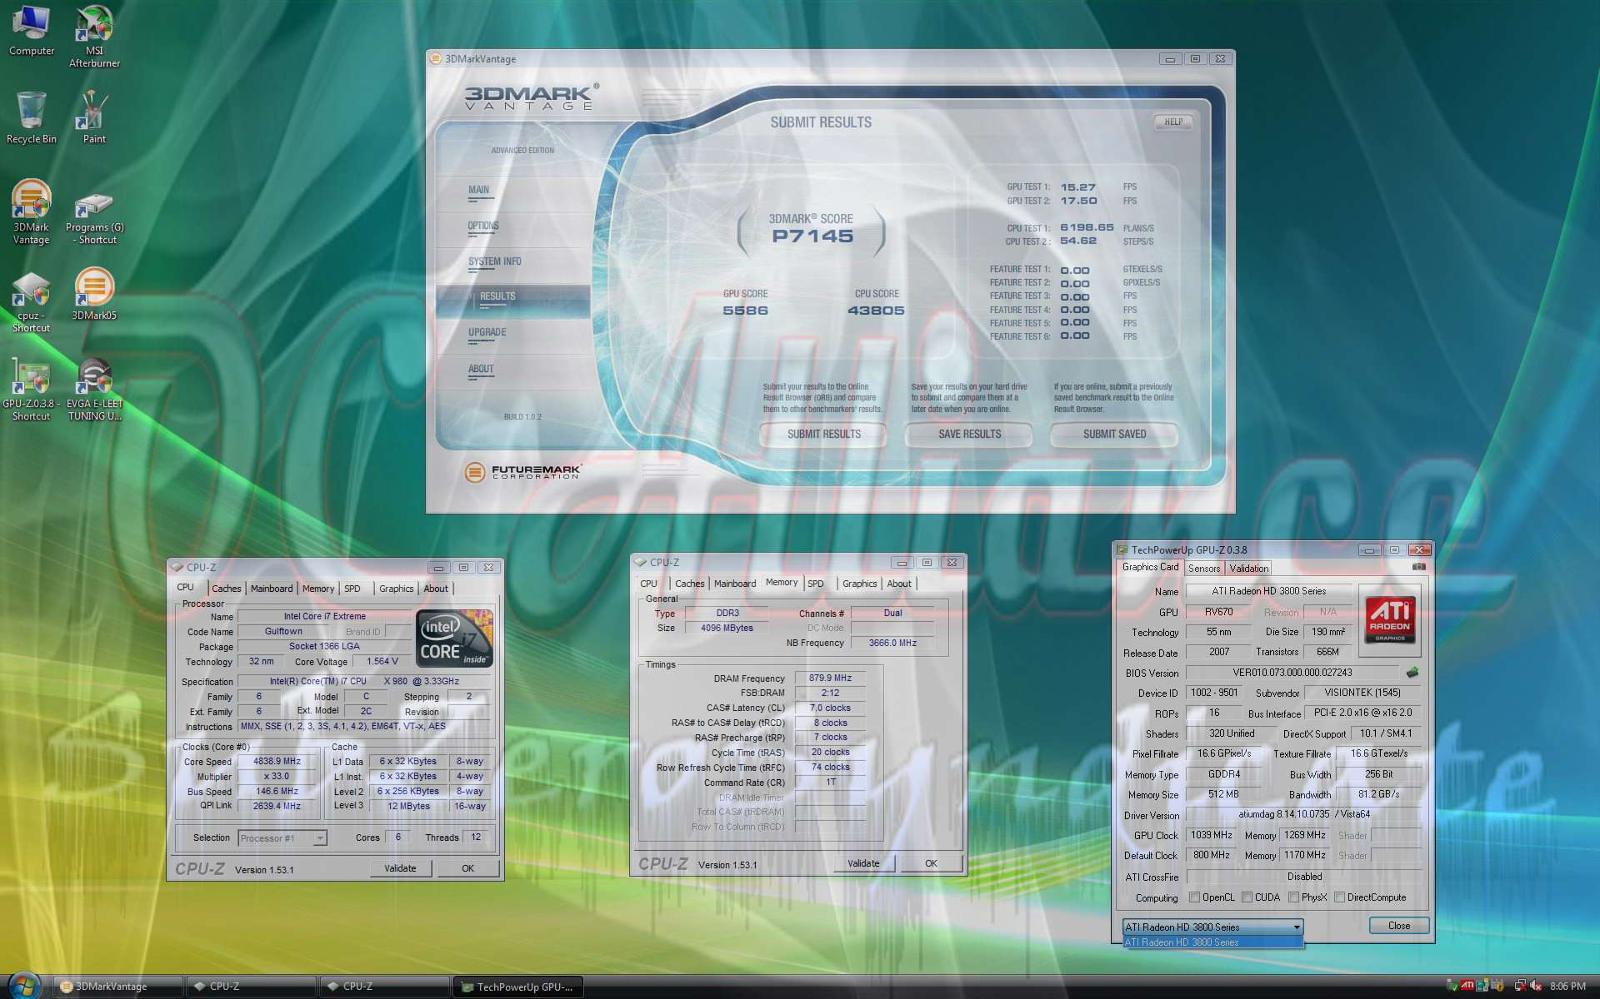Screen dimensions: 1600x999
Task: Click the Intel Core i7 logo in CPU-Z
Action: click(454, 638)
